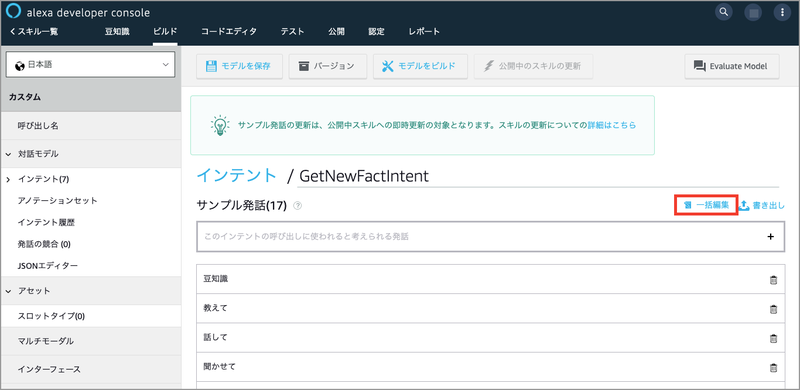Open アノテーションセット in sidebar

(58, 201)
